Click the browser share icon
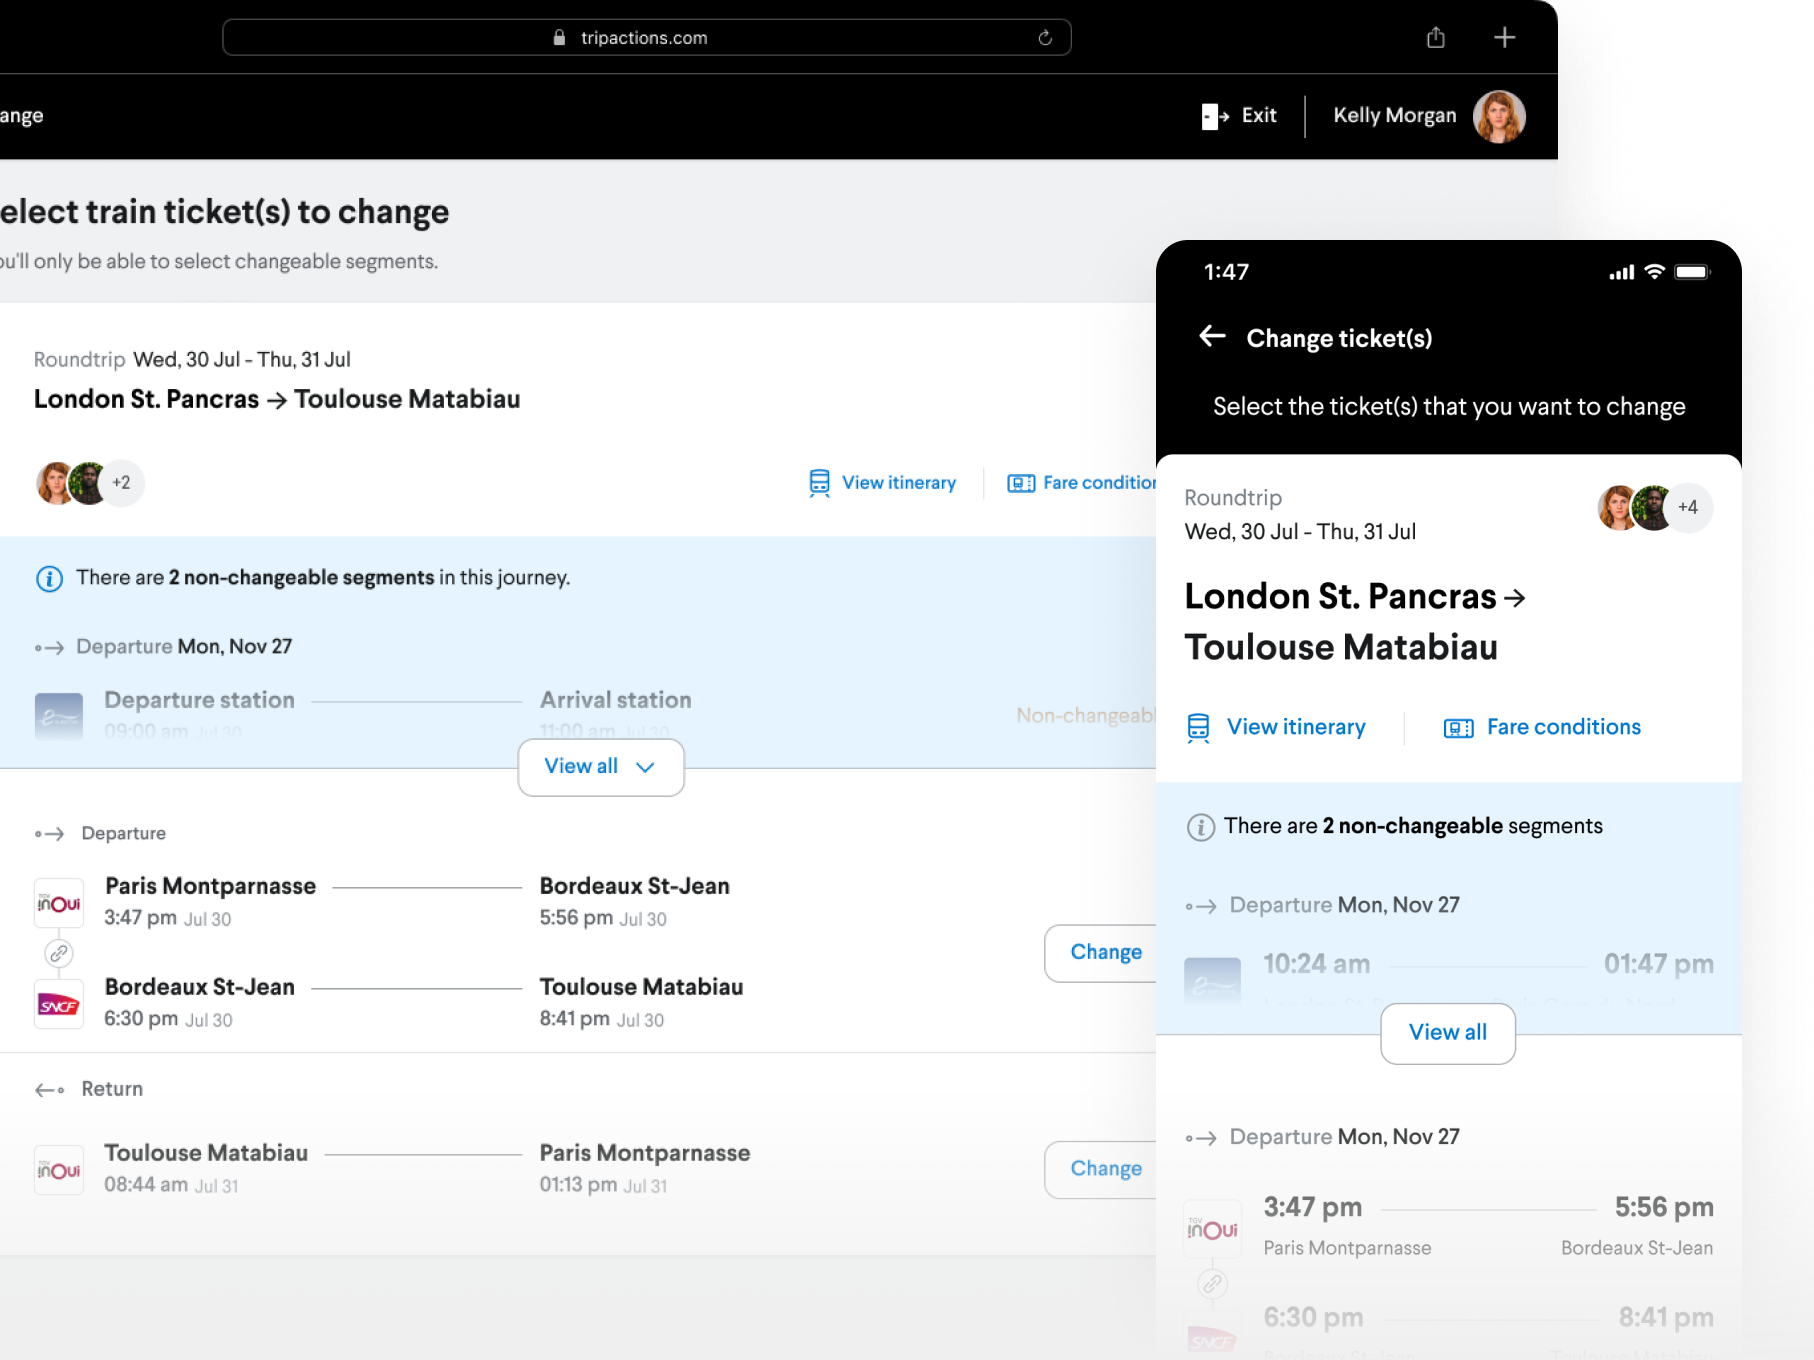1814x1360 pixels. click(1435, 38)
